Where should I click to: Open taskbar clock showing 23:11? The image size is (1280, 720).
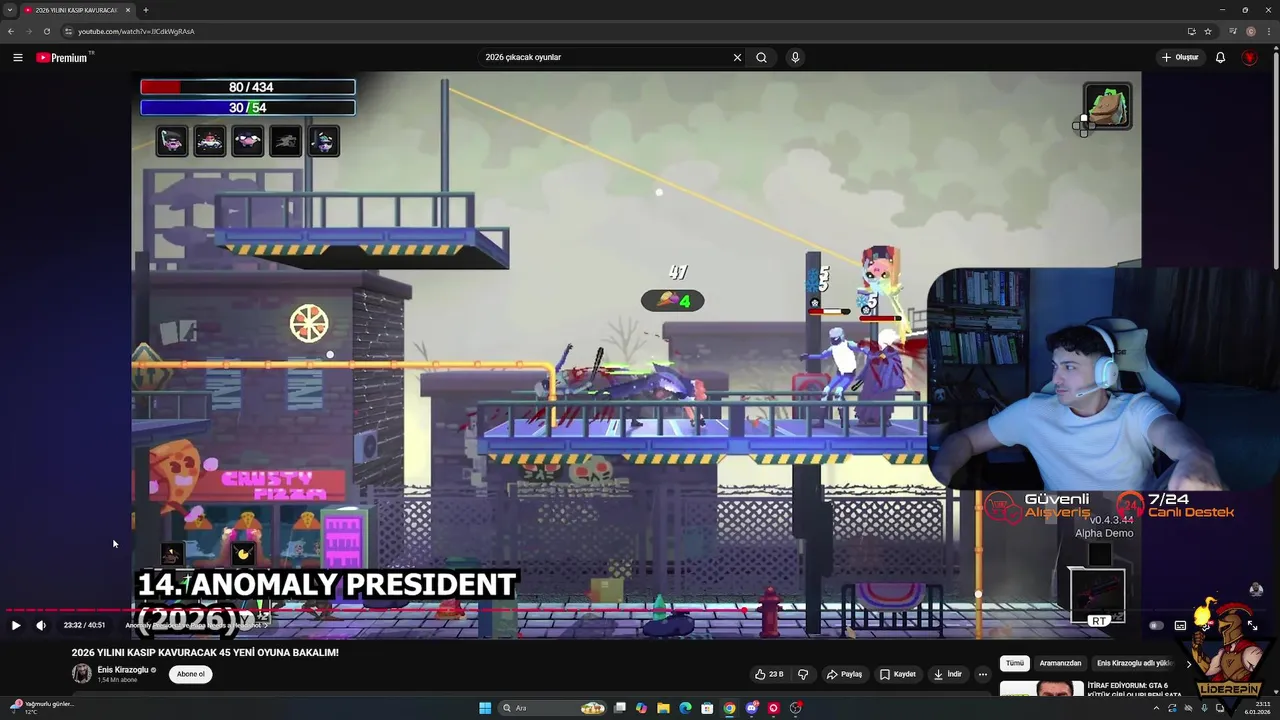1257,708
